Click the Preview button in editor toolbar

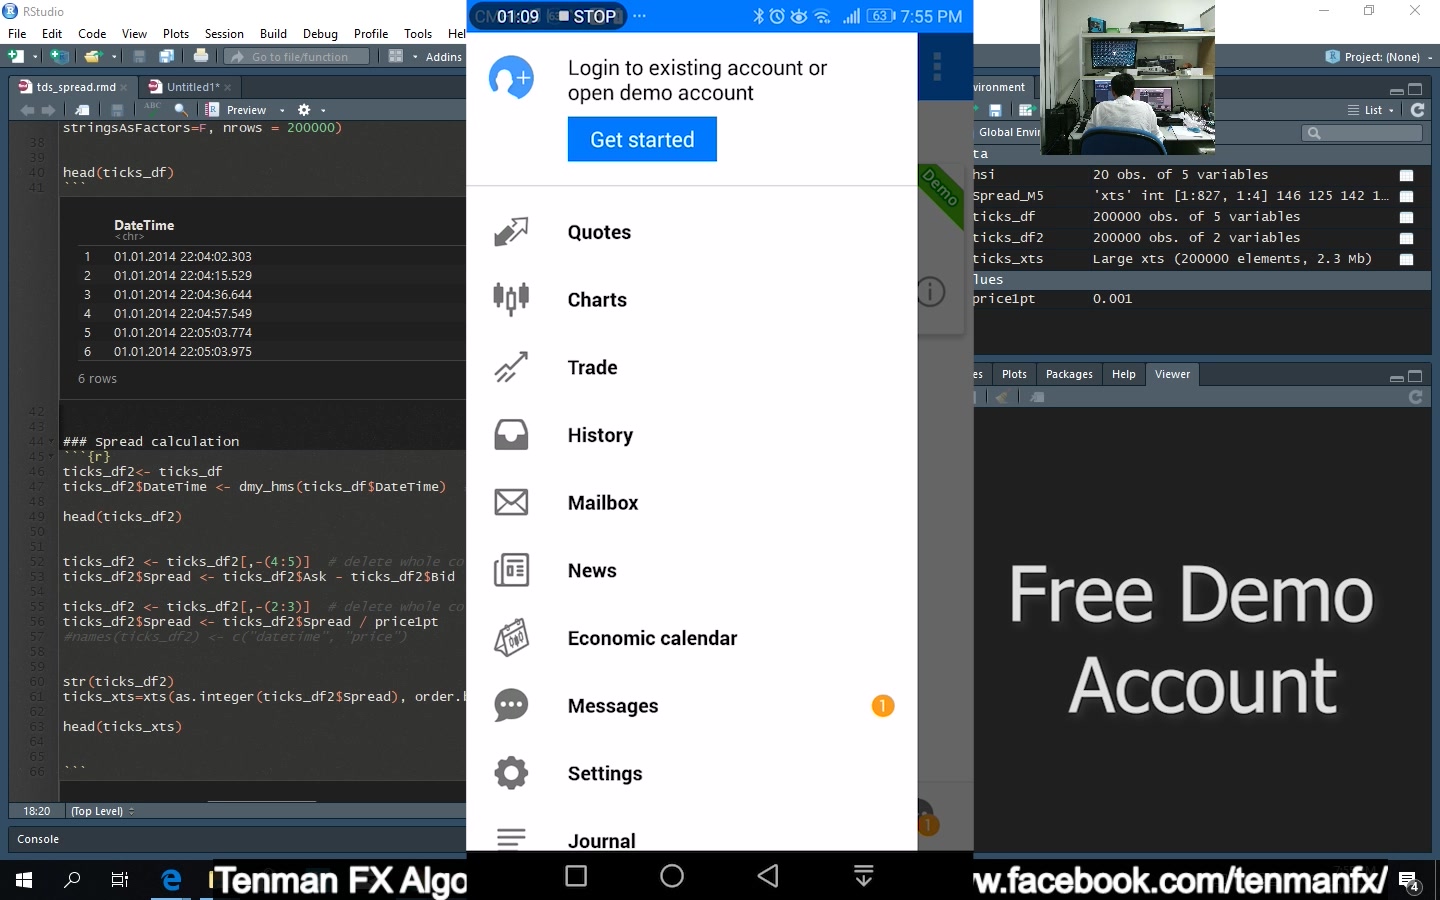tap(237, 110)
